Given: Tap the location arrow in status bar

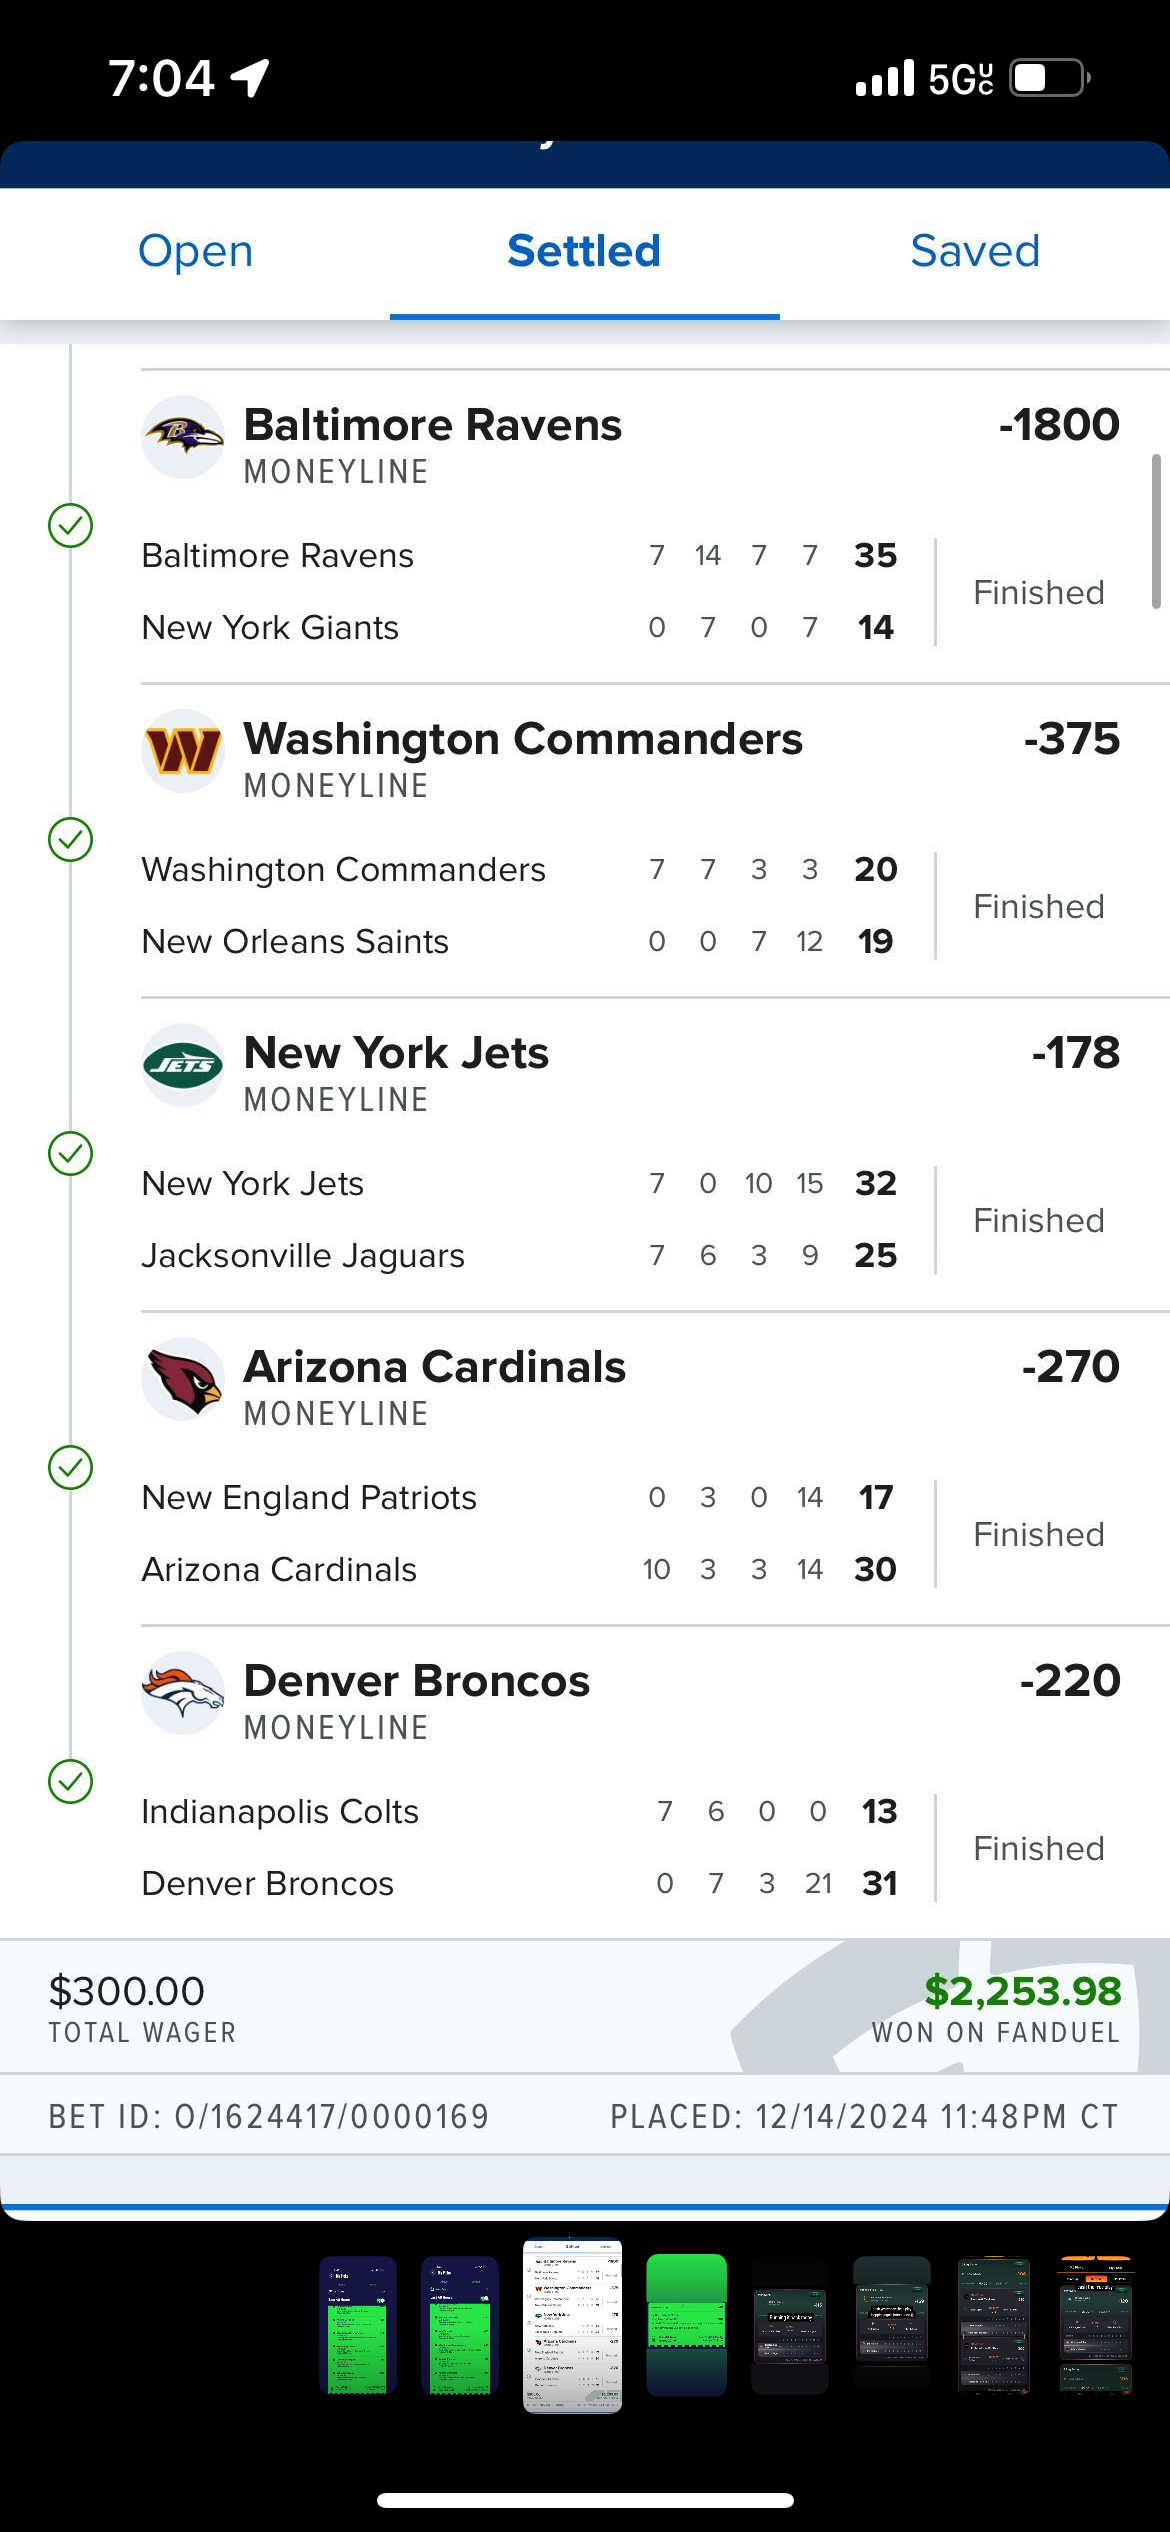Looking at the screenshot, I should [x=250, y=78].
